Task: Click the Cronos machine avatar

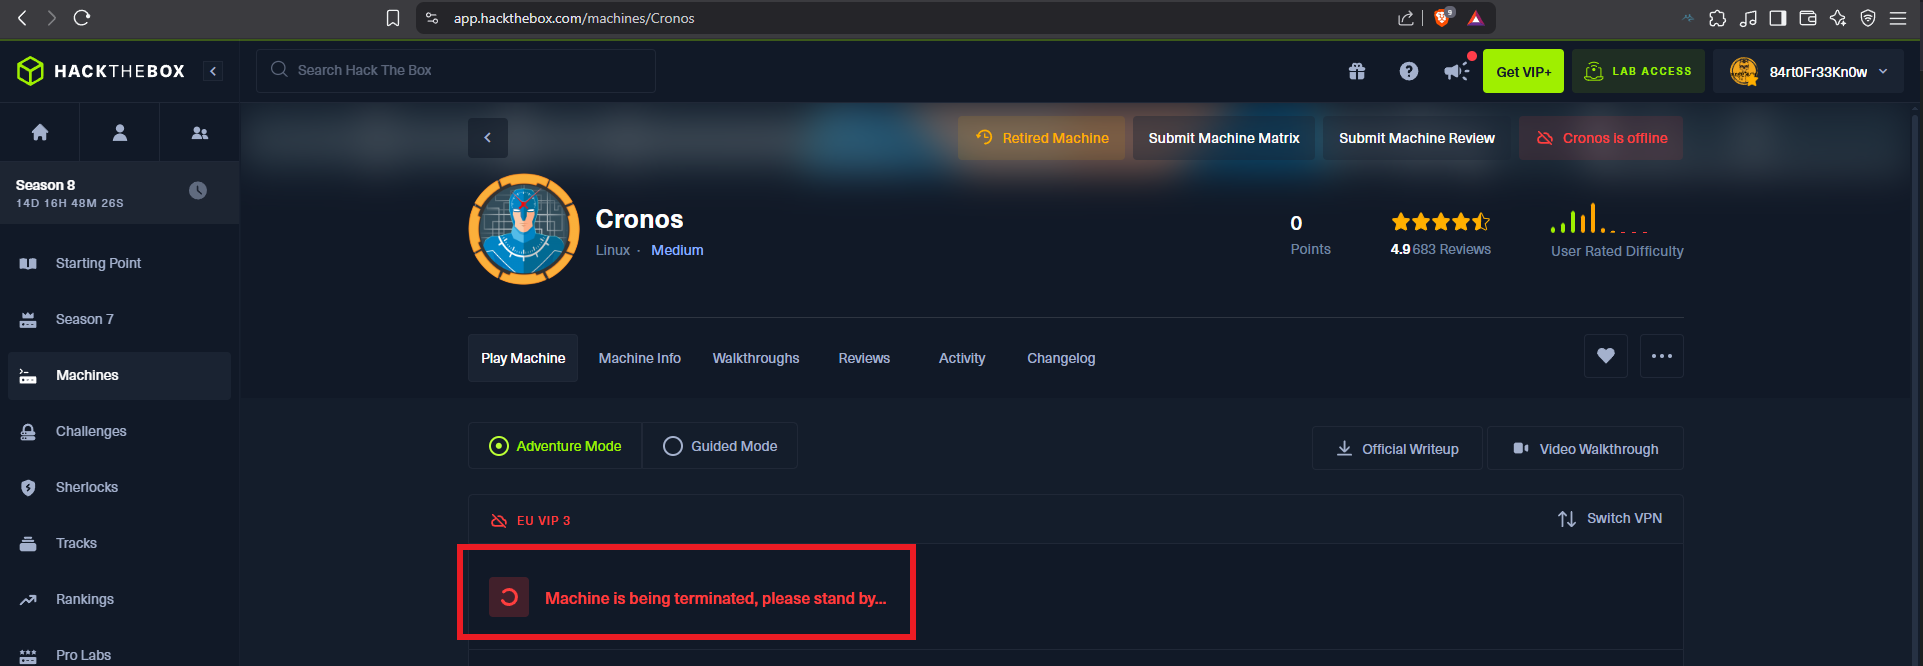Action: click(524, 229)
